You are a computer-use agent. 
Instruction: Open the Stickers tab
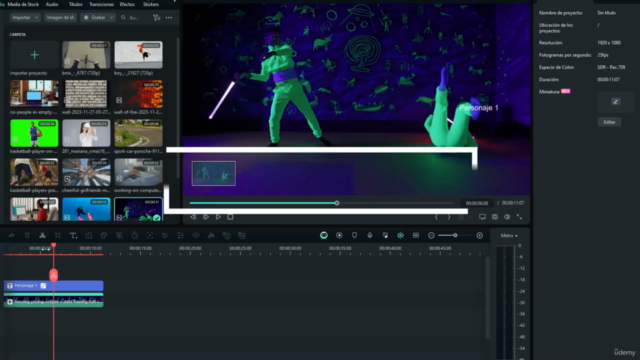pyautogui.click(x=151, y=4)
